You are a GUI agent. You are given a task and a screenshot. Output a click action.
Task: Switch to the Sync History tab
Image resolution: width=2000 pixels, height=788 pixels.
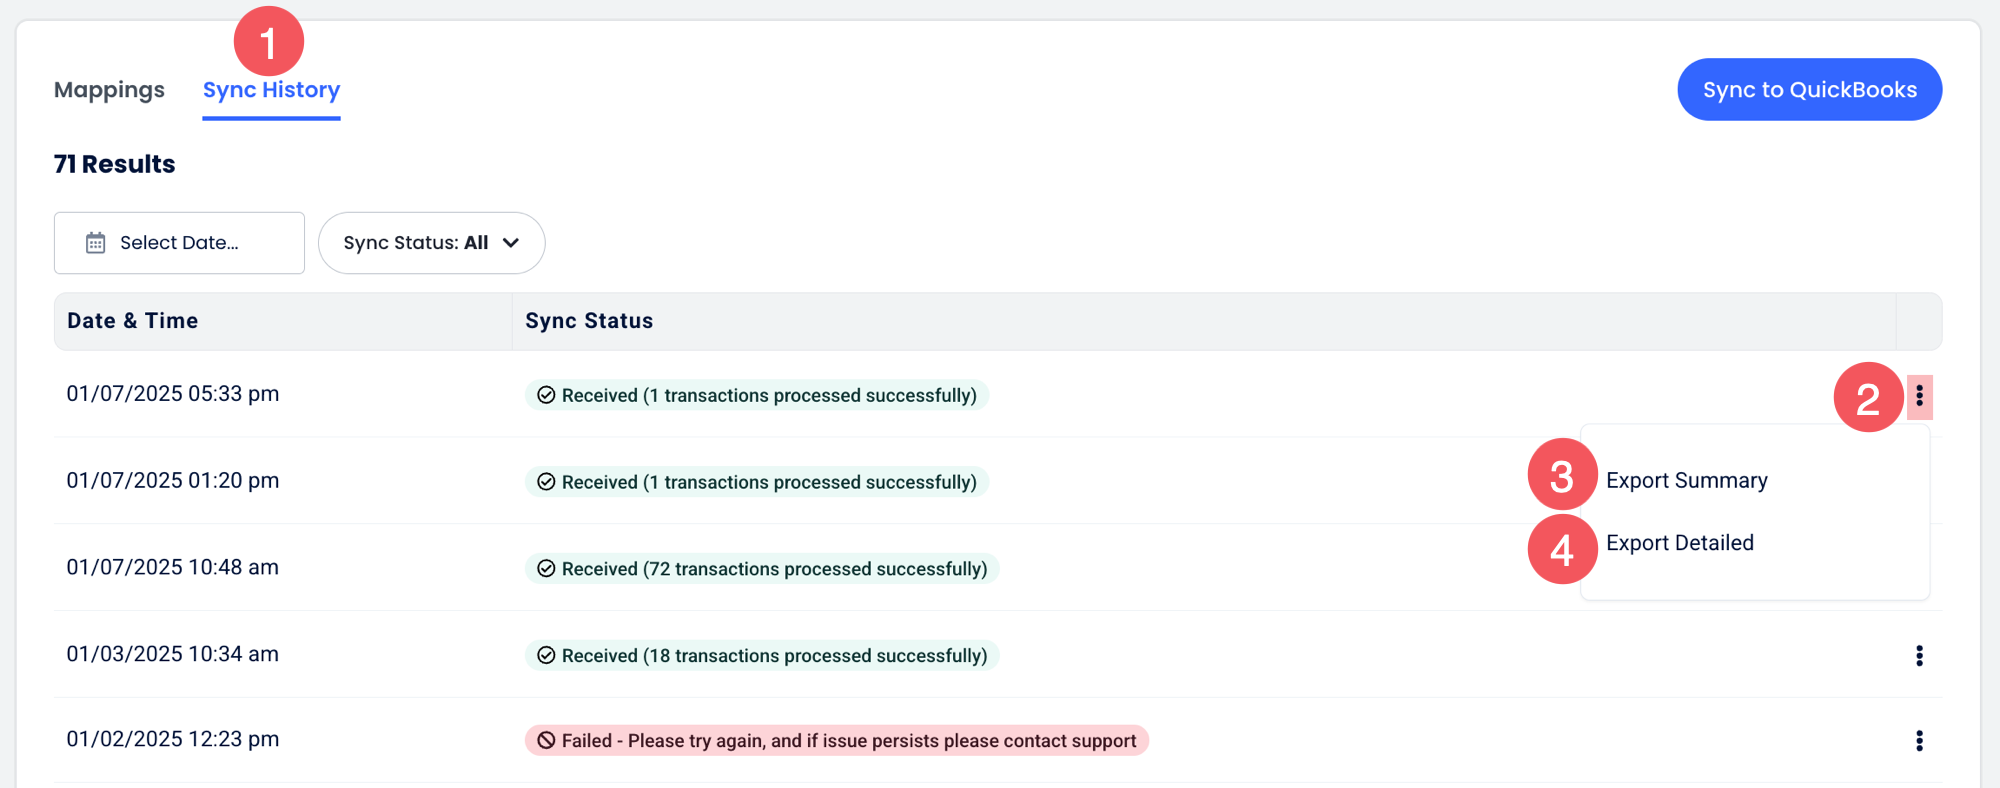tap(271, 90)
